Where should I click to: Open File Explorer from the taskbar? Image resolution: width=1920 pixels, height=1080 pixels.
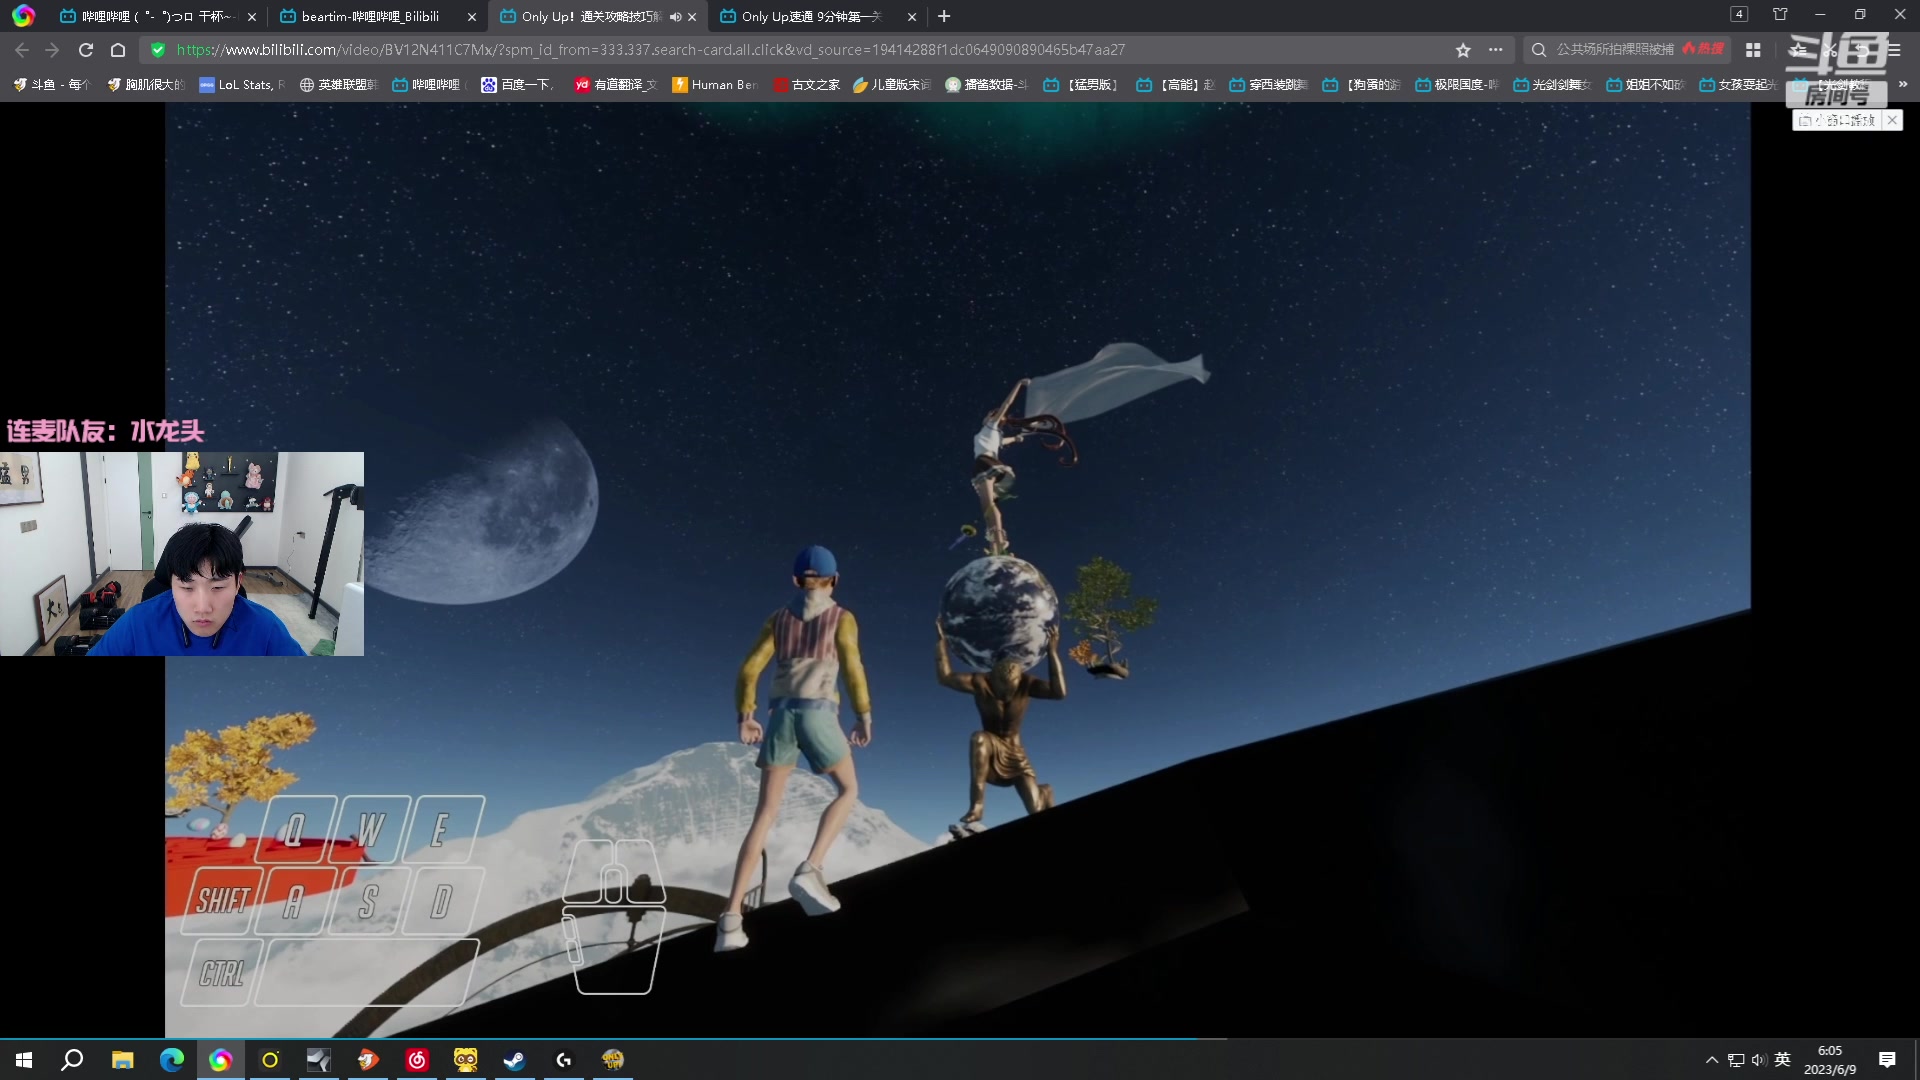(122, 1060)
